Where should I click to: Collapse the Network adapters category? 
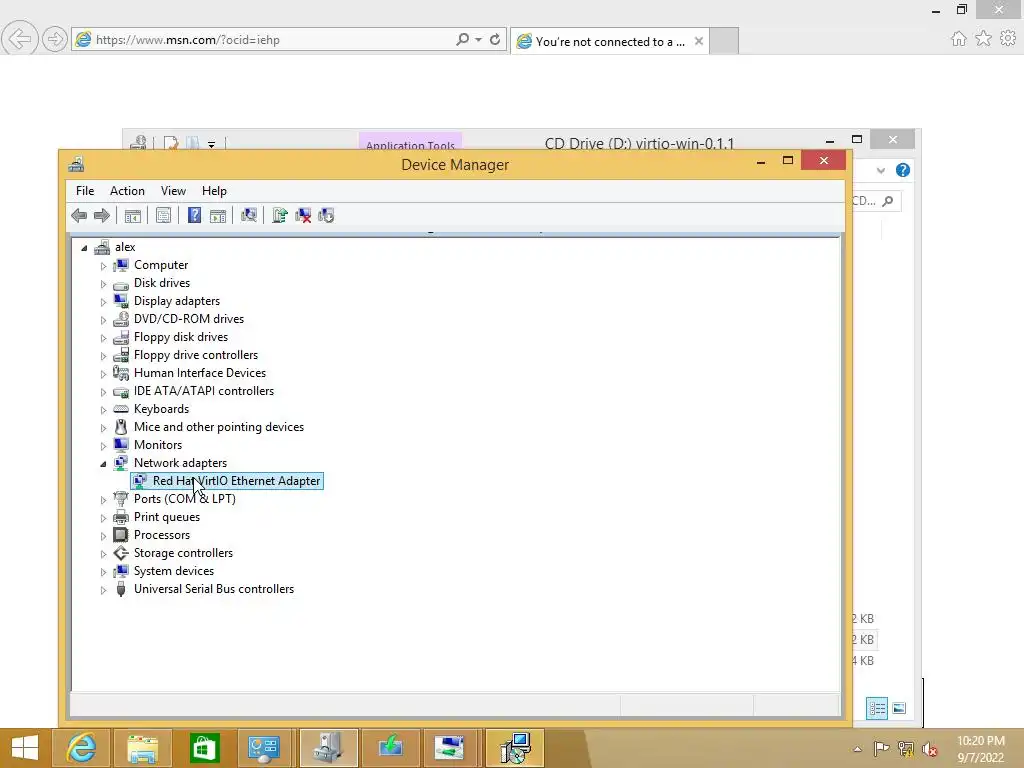click(x=103, y=464)
